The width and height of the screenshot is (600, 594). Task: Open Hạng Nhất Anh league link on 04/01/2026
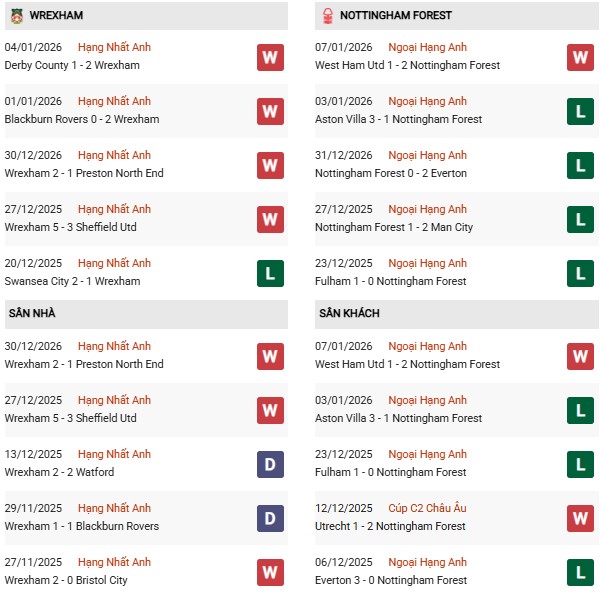click(x=114, y=47)
